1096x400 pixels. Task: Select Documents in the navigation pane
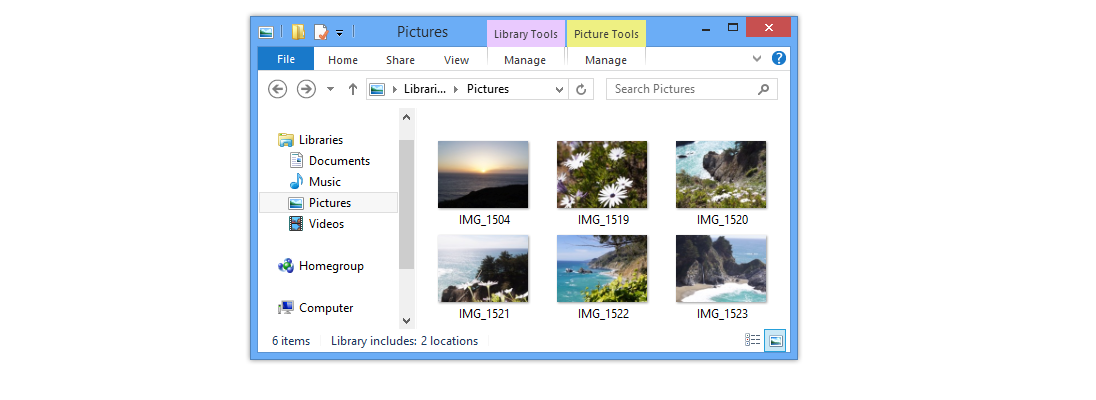[x=339, y=161]
